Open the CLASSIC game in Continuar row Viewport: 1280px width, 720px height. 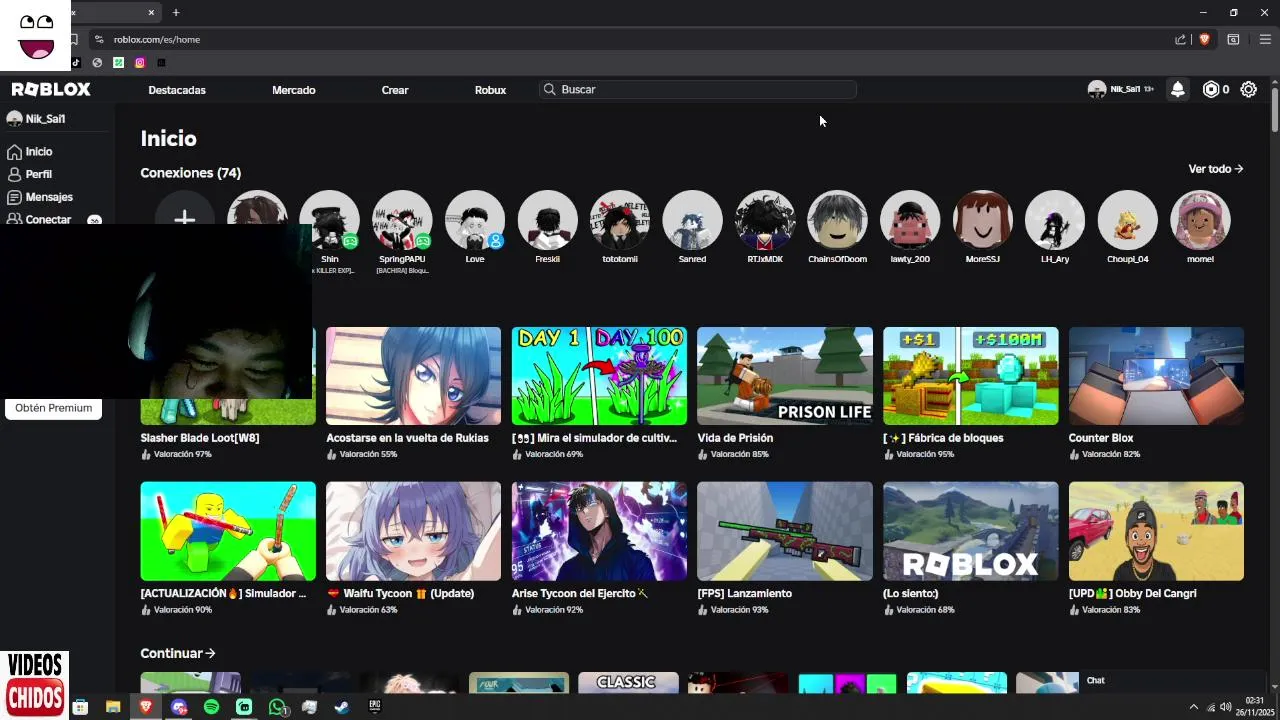click(628, 683)
